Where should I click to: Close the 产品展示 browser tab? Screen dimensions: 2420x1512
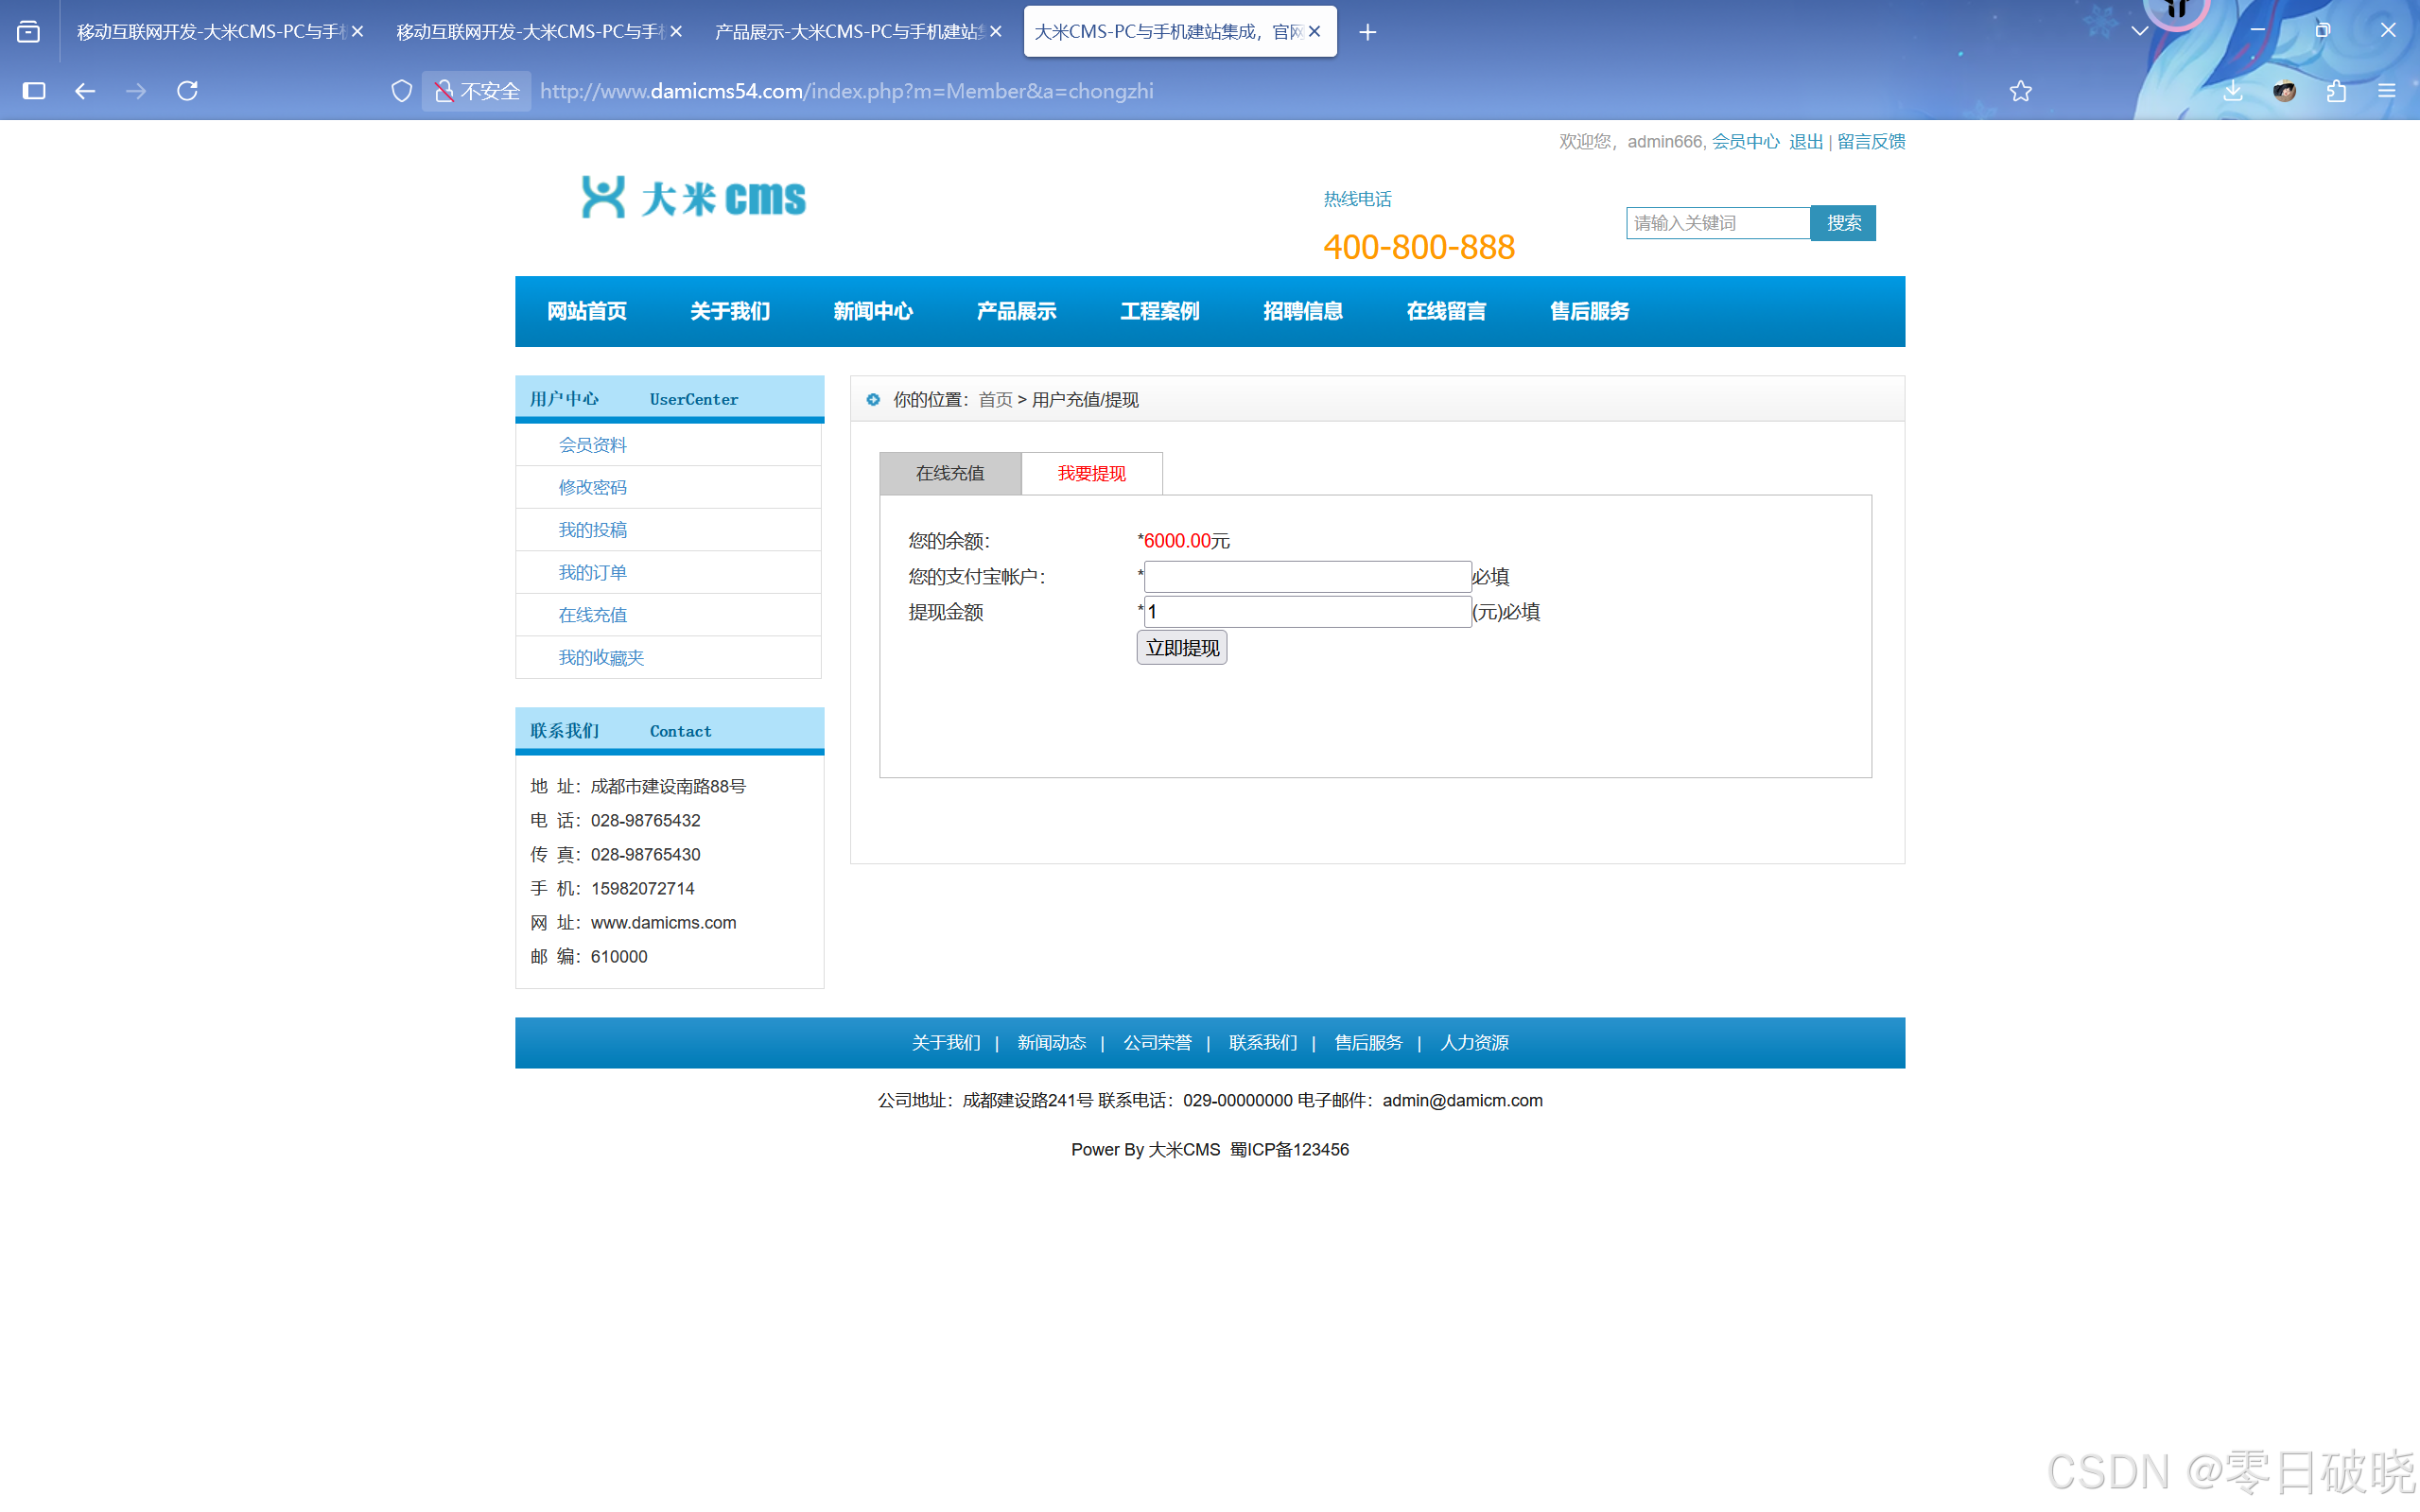pyautogui.click(x=995, y=32)
